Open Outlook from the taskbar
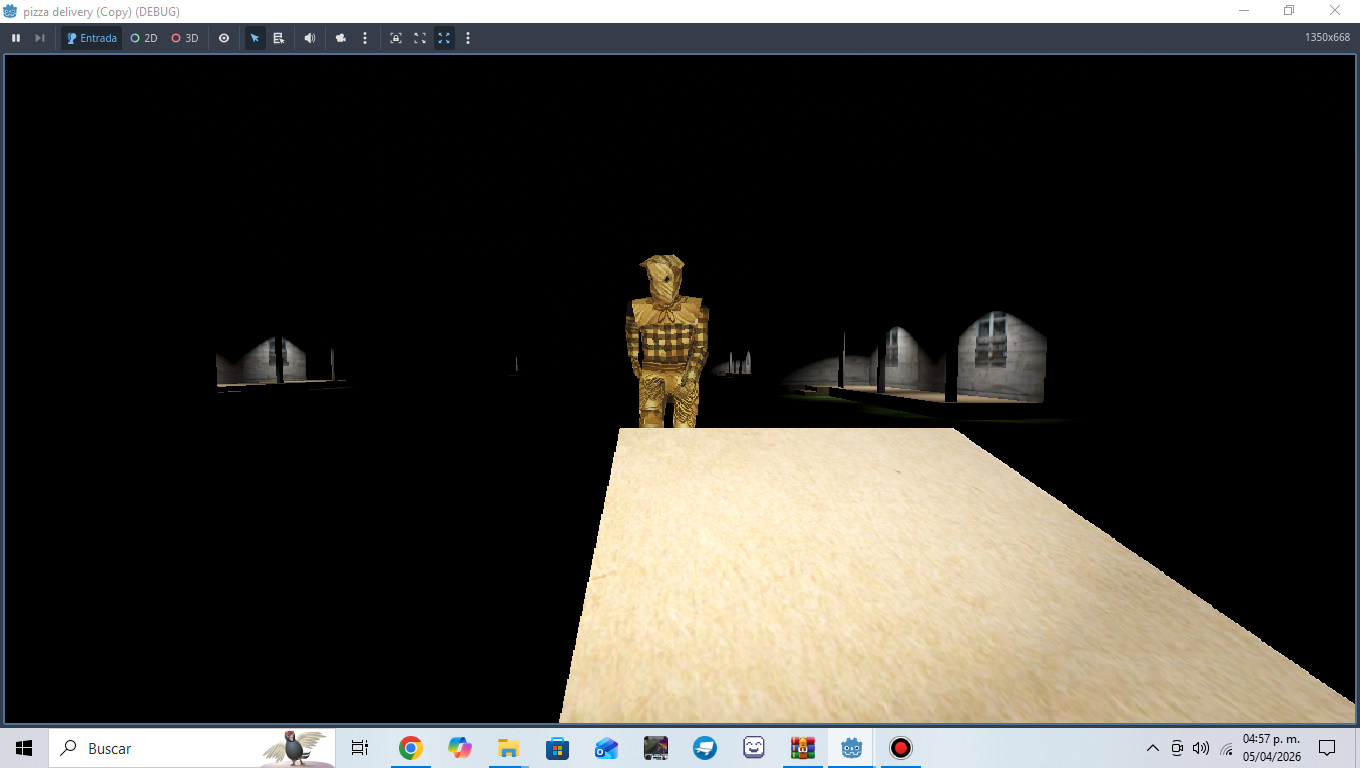The height and width of the screenshot is (768, 1360). (606, 748)
